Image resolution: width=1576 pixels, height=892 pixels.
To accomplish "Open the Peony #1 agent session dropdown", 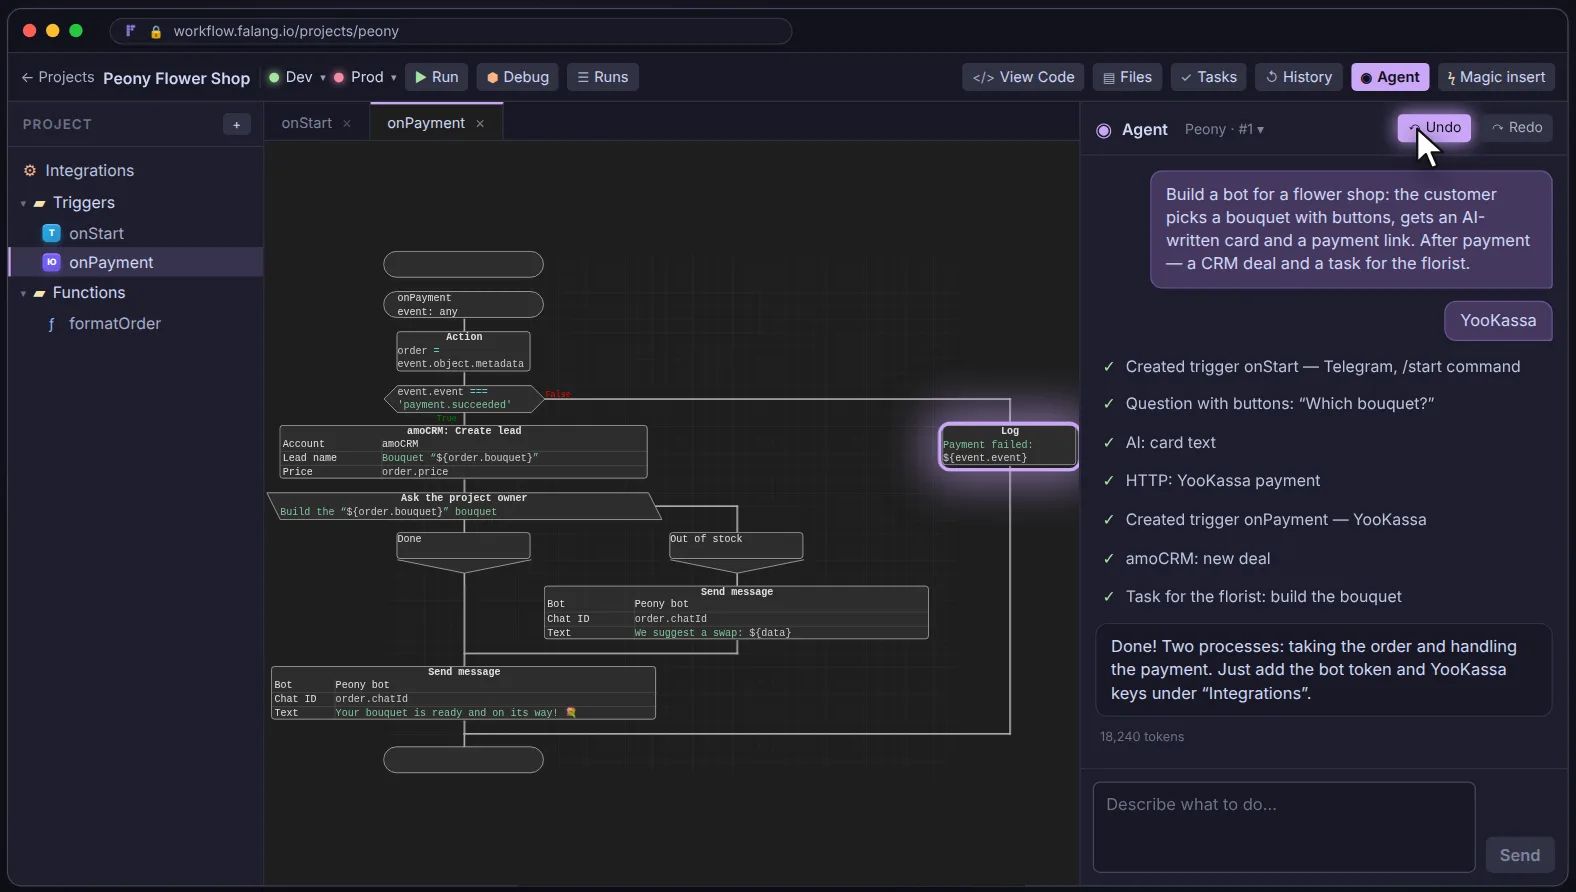I will click(x=1224, y=130).
